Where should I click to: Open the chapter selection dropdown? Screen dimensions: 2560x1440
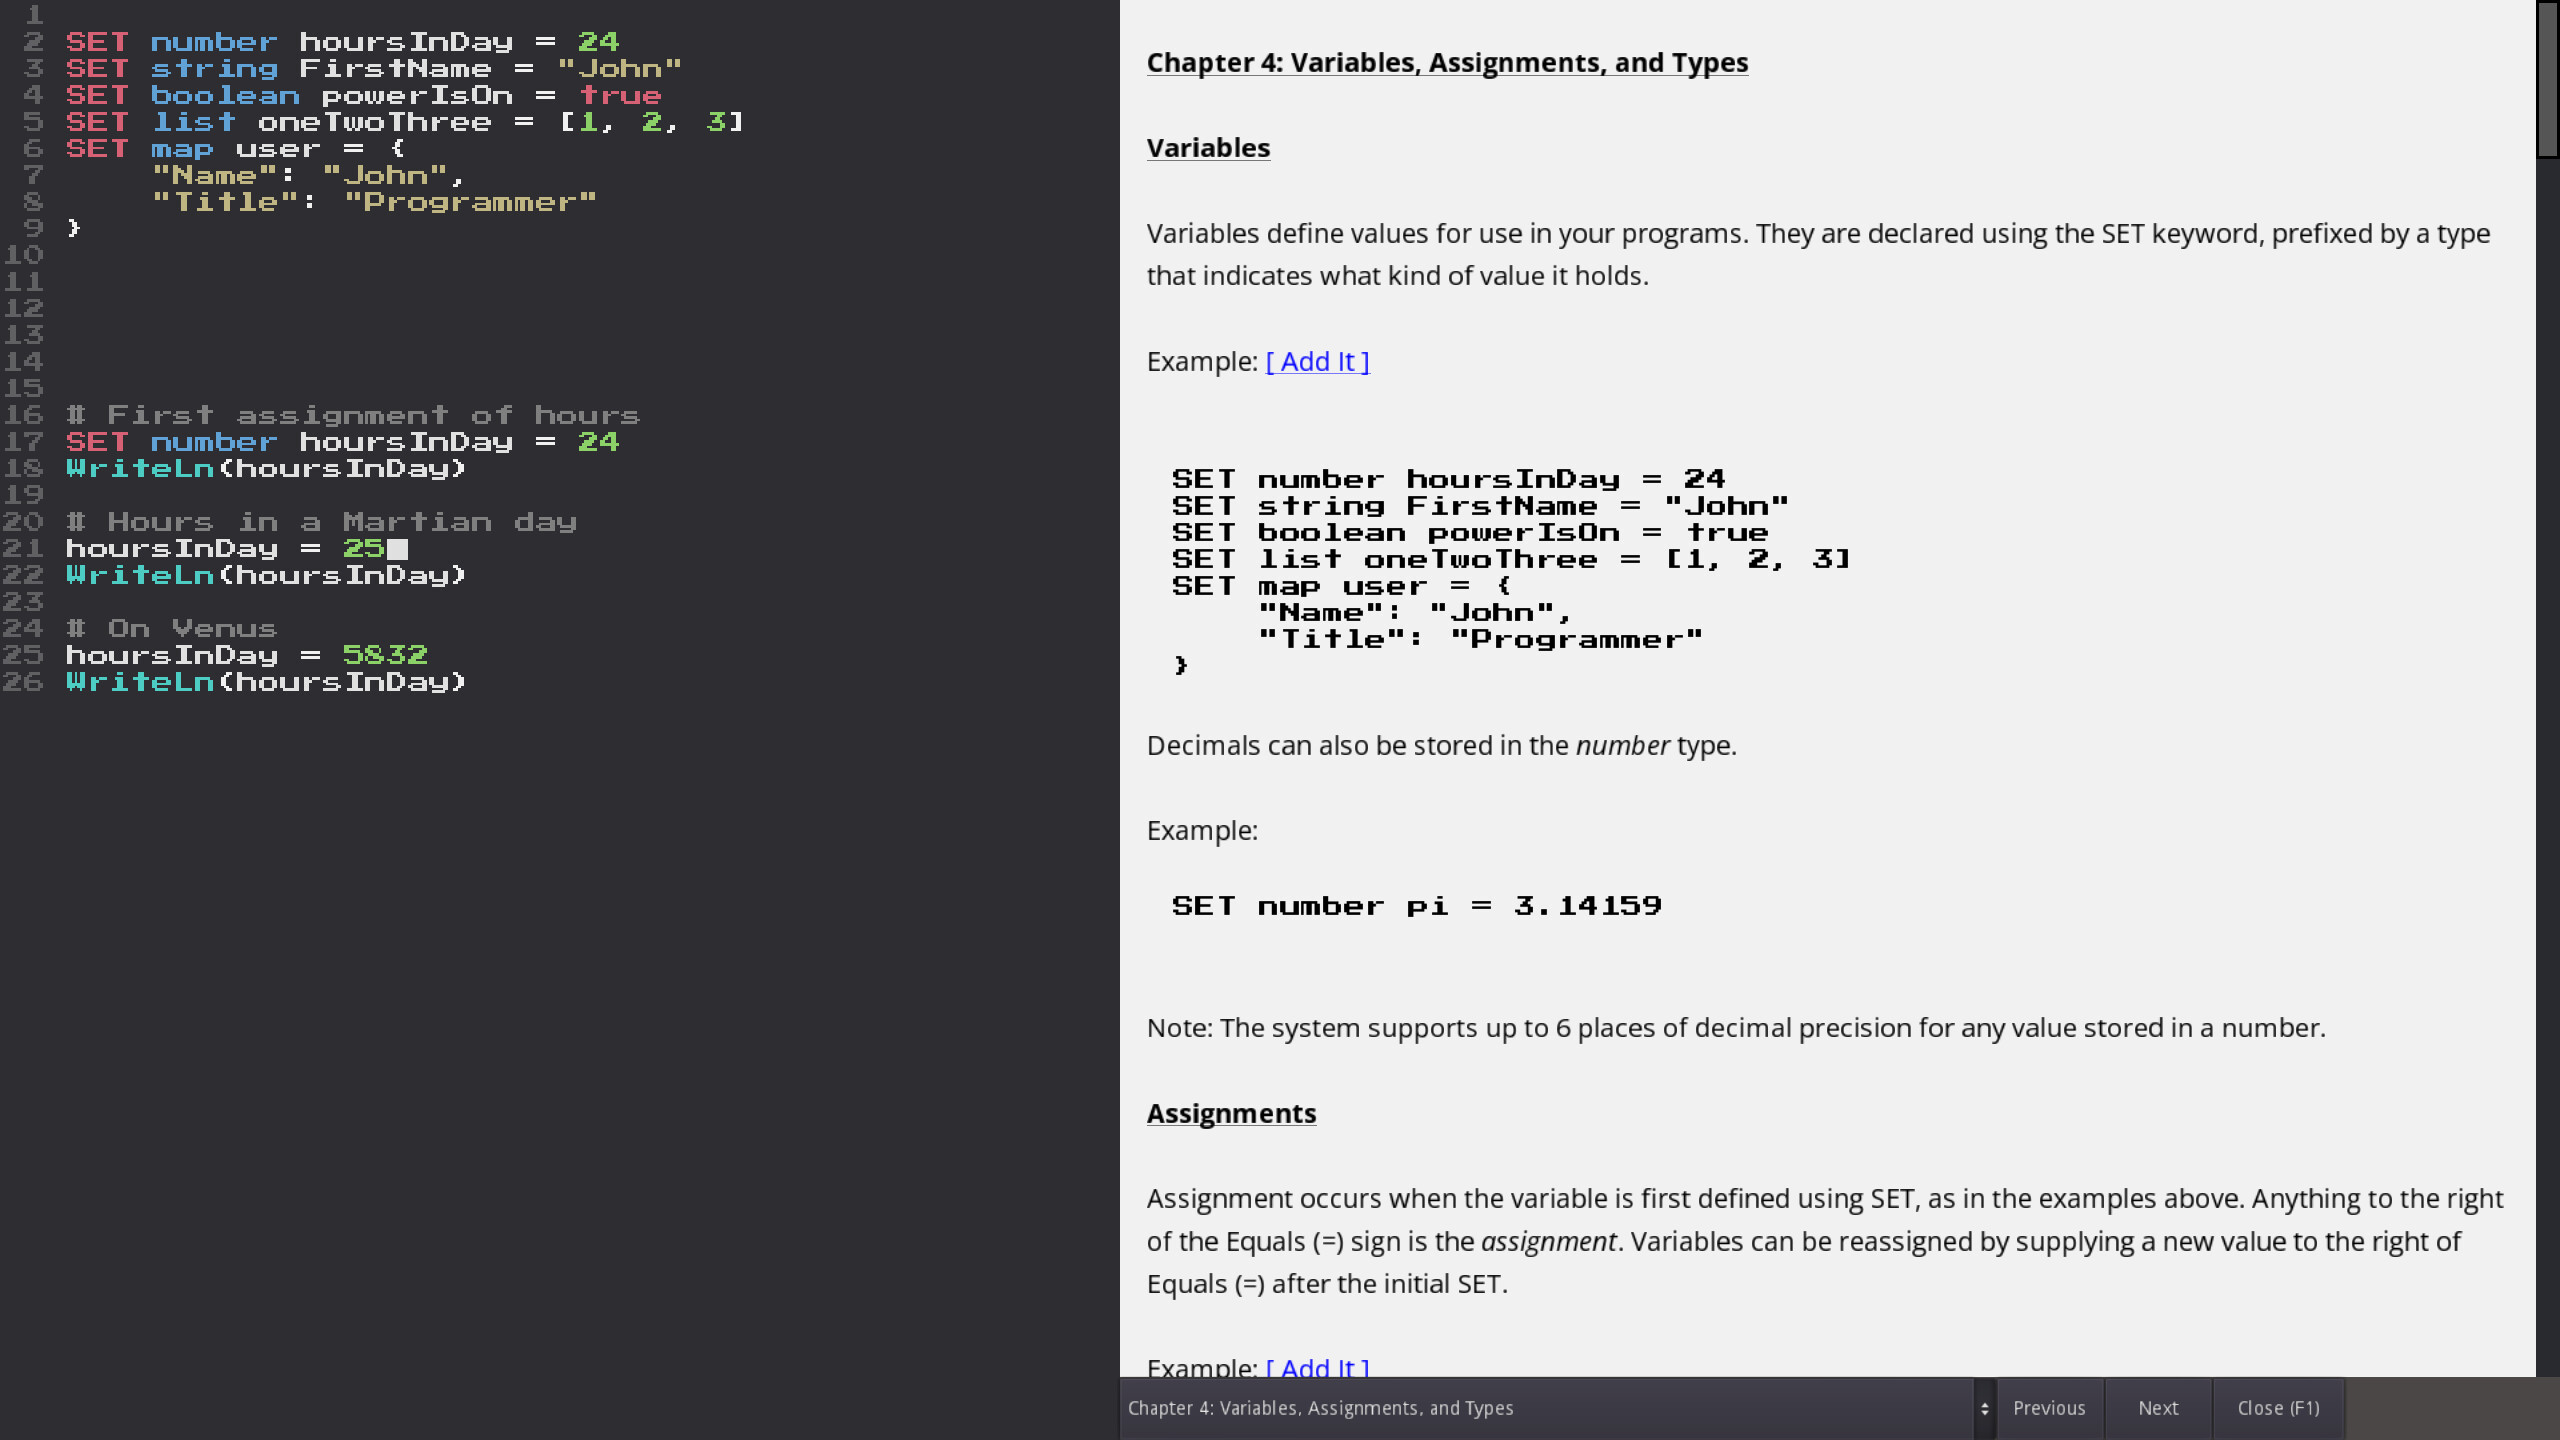tap(1550, 1407)
